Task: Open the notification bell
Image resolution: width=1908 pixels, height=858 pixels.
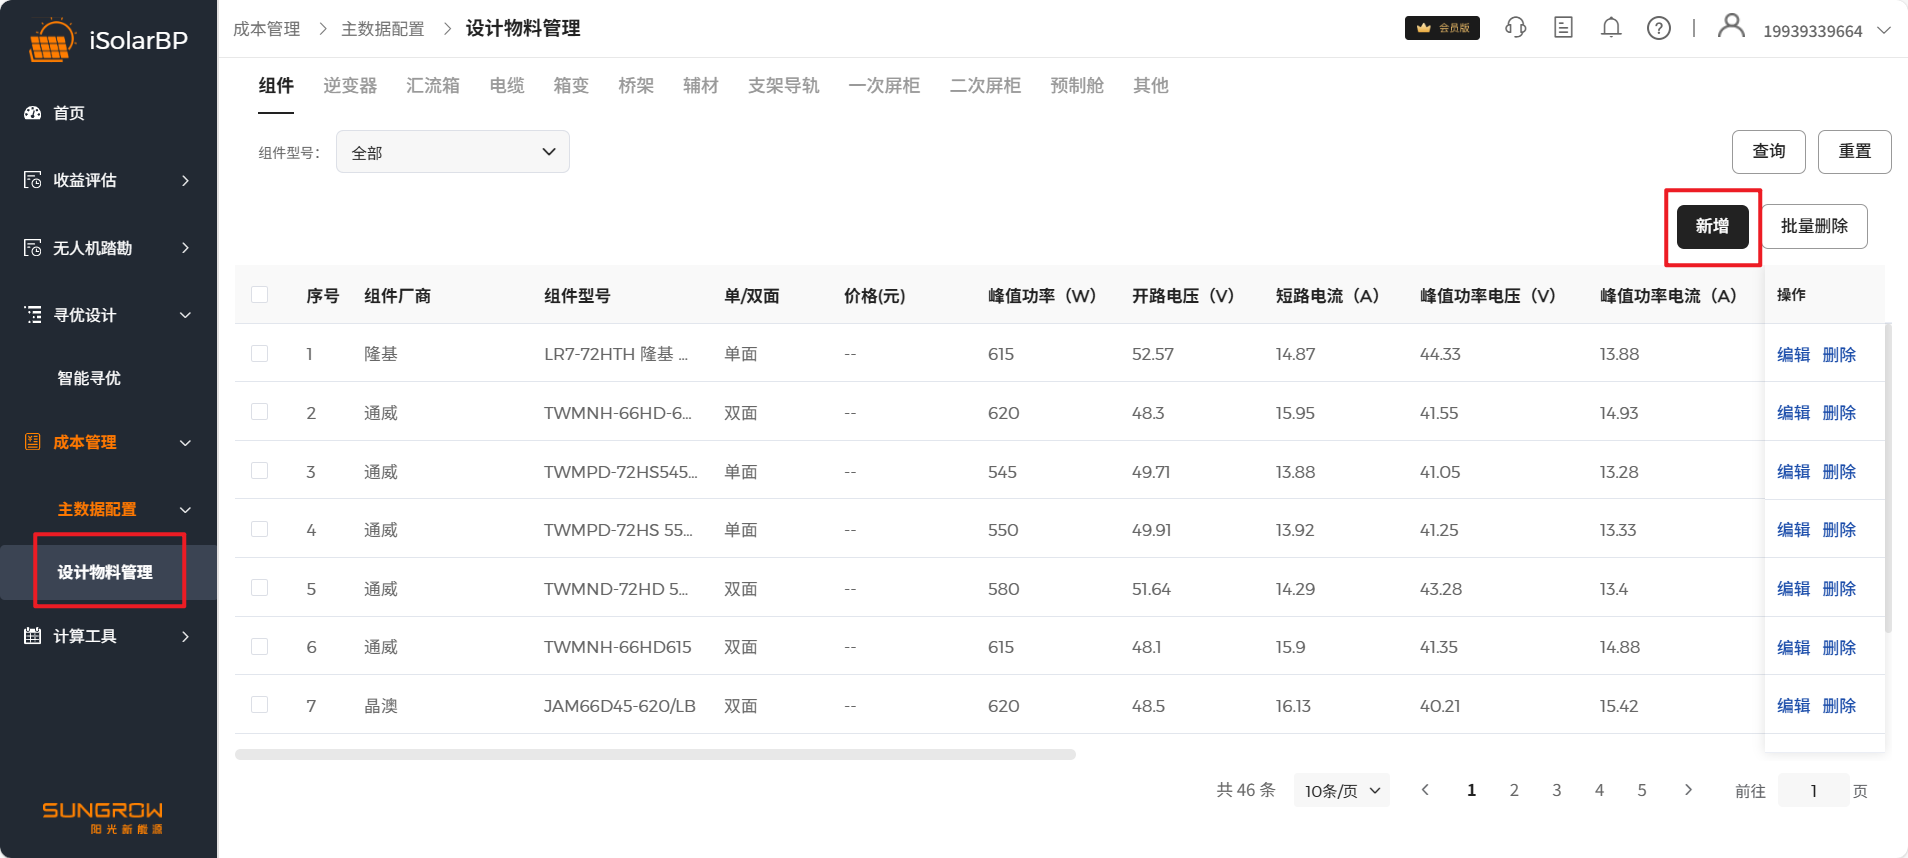Action: (x=1611, y=28)
